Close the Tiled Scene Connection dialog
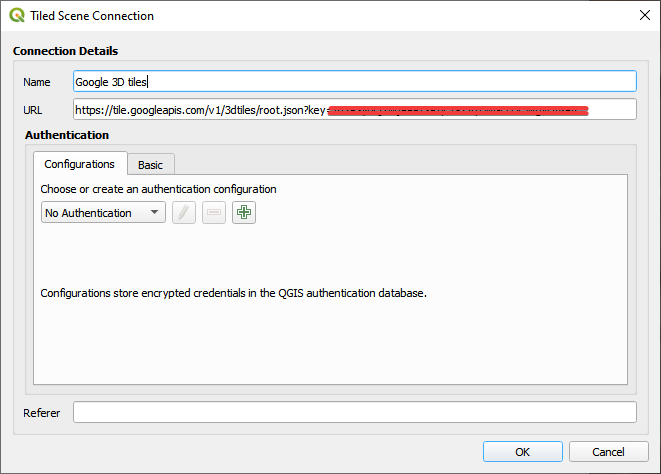The image size is (661, 474). 642,16
